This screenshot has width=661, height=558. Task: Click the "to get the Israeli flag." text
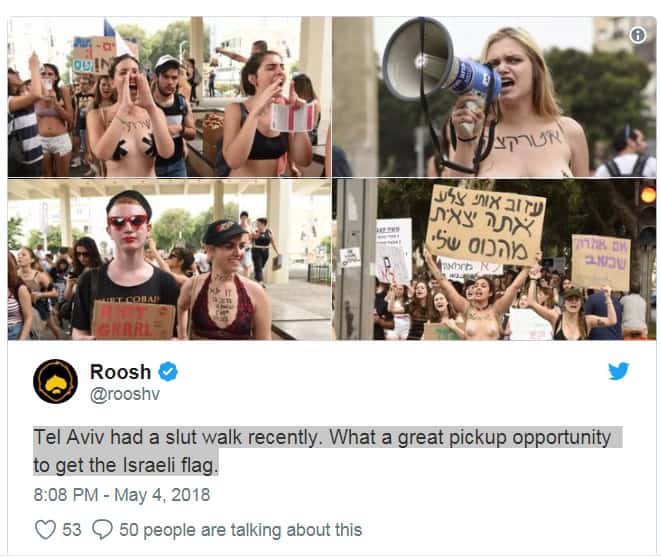[x=126, y=465]
